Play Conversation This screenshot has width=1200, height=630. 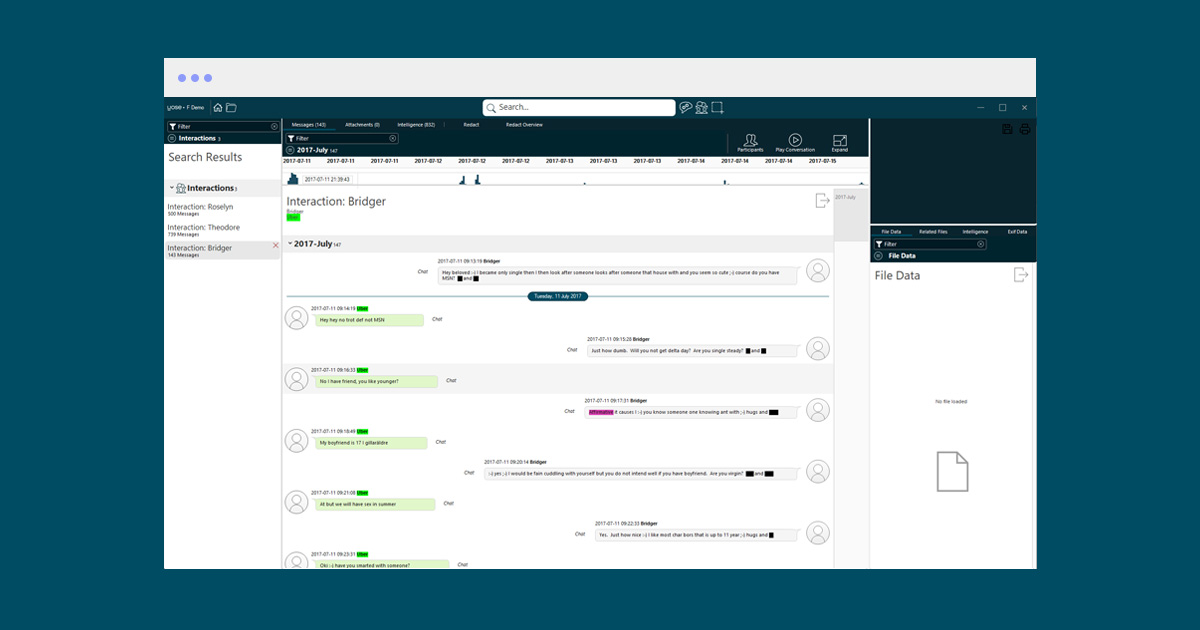click(x=795, y=143)
